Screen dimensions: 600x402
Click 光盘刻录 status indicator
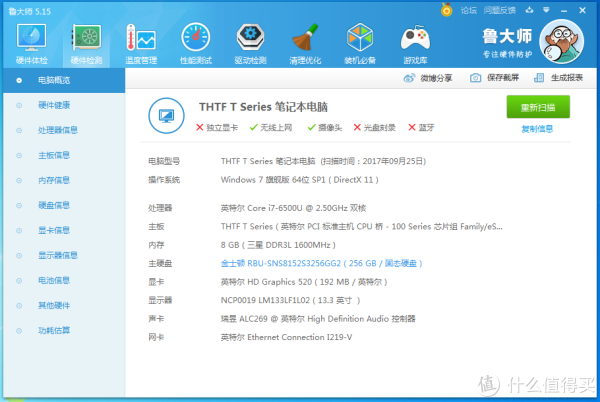click(374, 127)
